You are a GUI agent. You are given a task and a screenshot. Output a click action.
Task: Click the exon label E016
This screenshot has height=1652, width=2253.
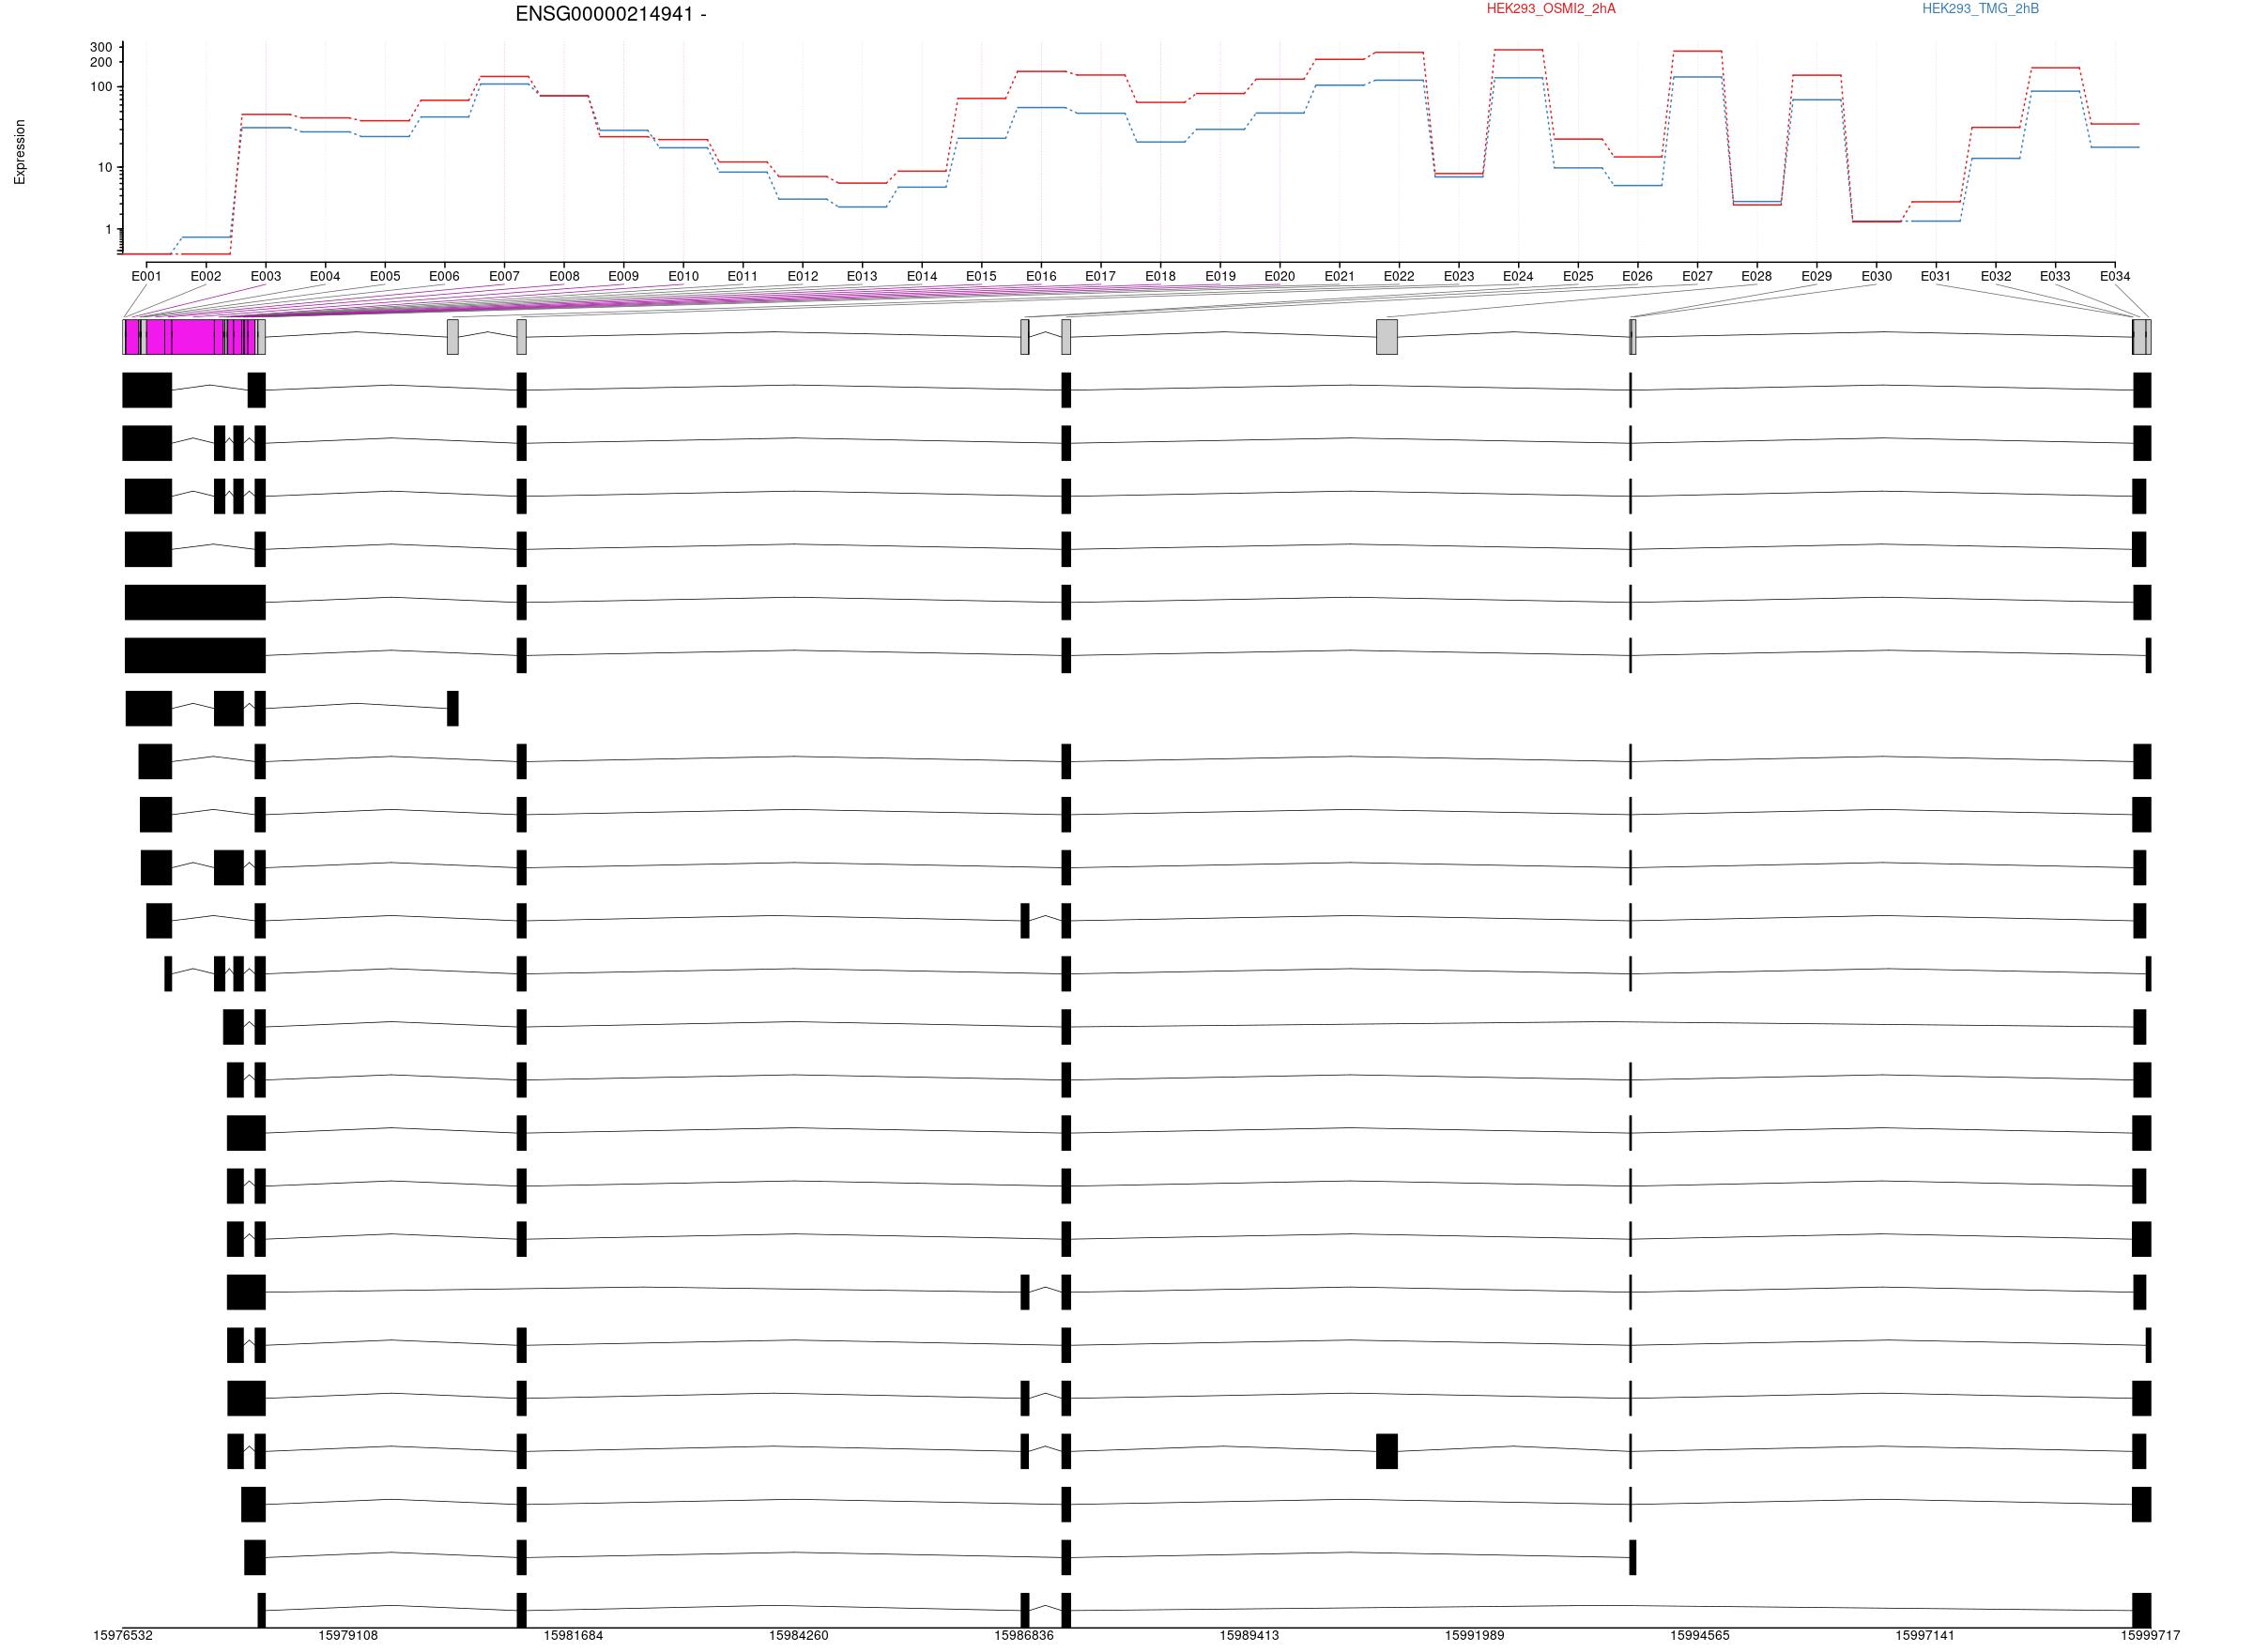(x=1041, y=276)
